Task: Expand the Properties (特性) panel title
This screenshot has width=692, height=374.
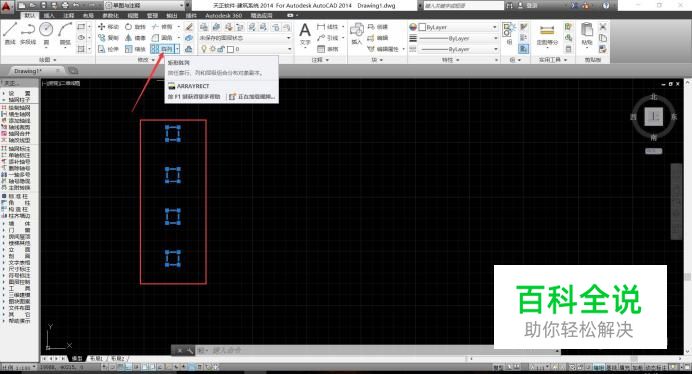Action: tap(450, 60)
